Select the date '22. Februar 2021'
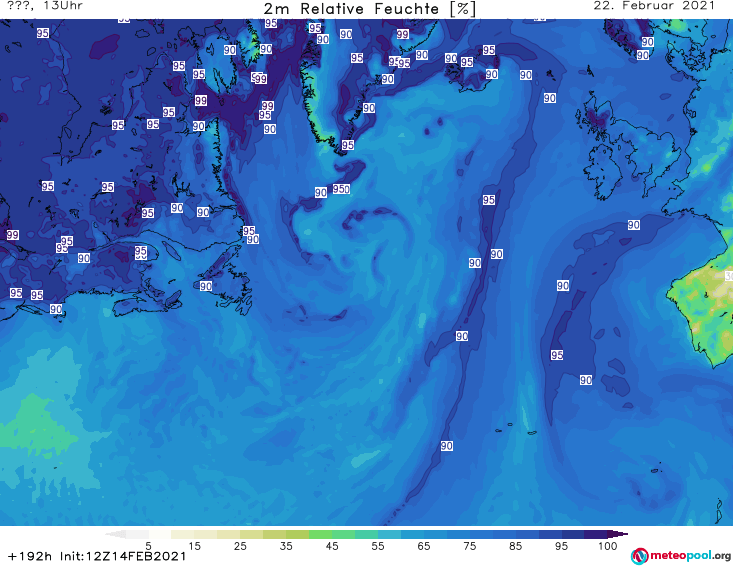 (654, 6)
